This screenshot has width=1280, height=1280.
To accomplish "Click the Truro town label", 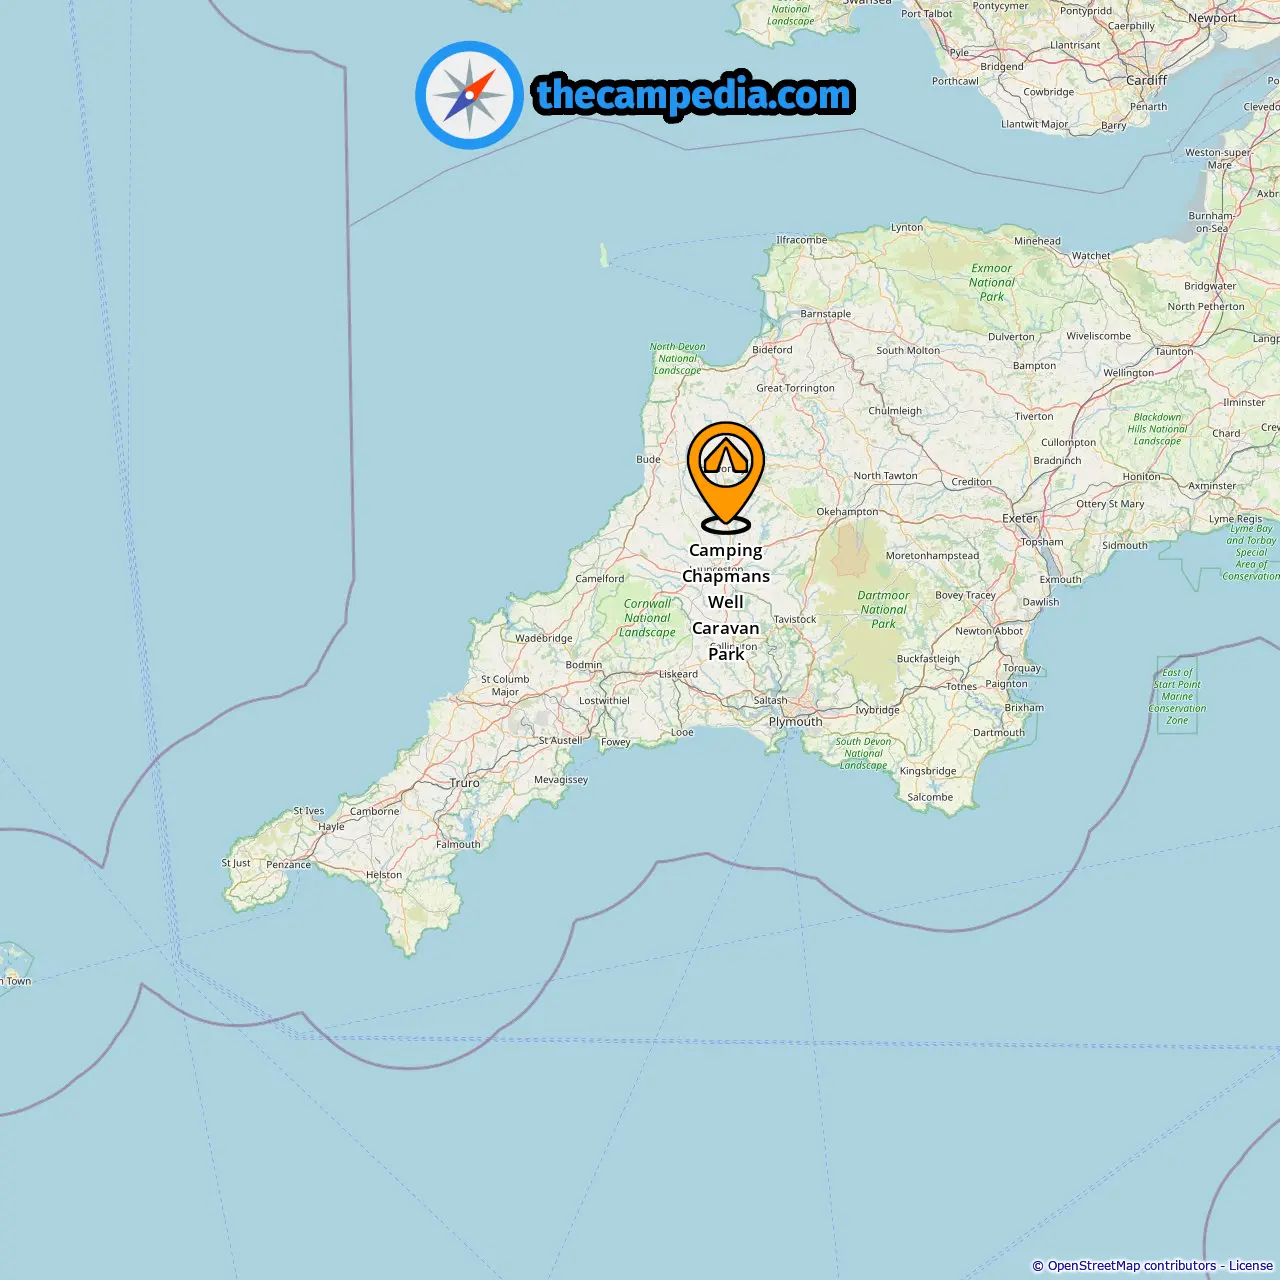I will pos(465,783).
